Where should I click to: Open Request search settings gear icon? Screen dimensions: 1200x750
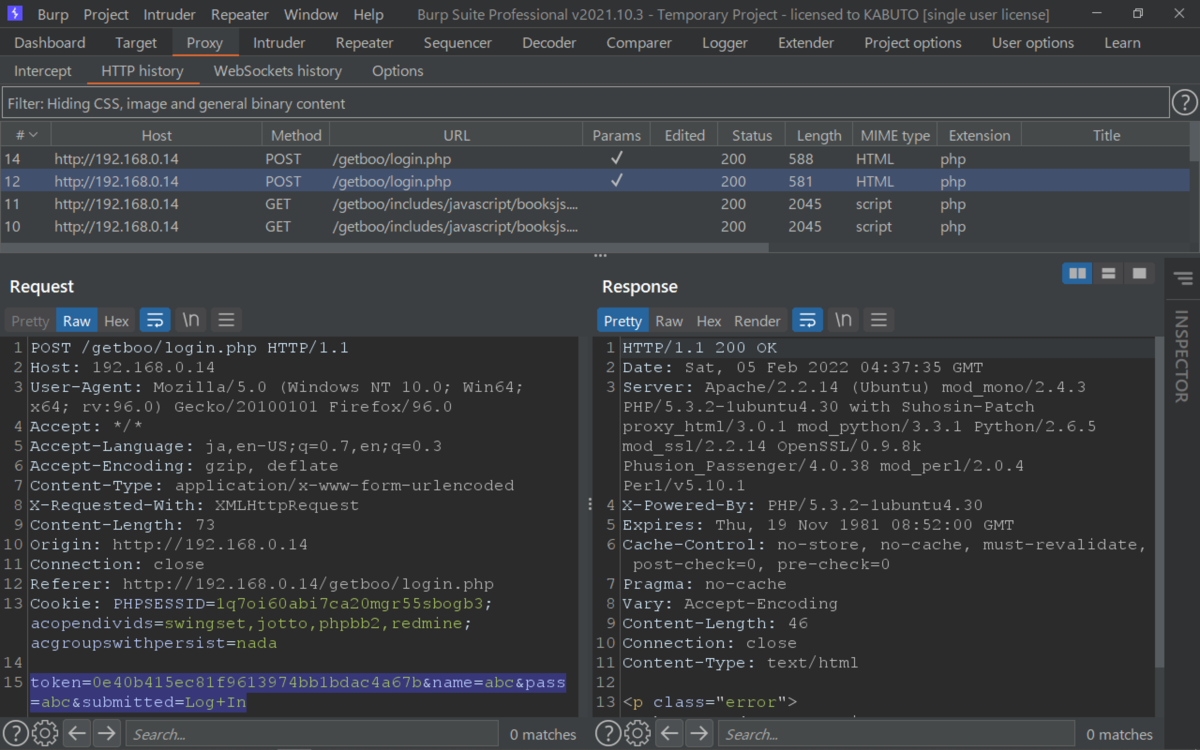45,734
